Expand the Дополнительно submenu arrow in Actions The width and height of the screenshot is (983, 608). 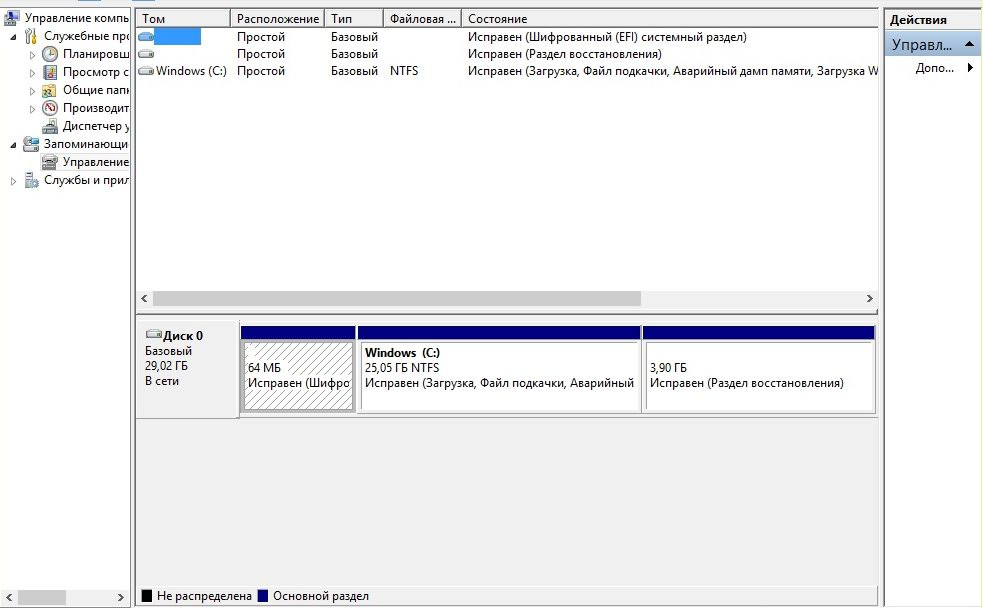tap(969, 68)
